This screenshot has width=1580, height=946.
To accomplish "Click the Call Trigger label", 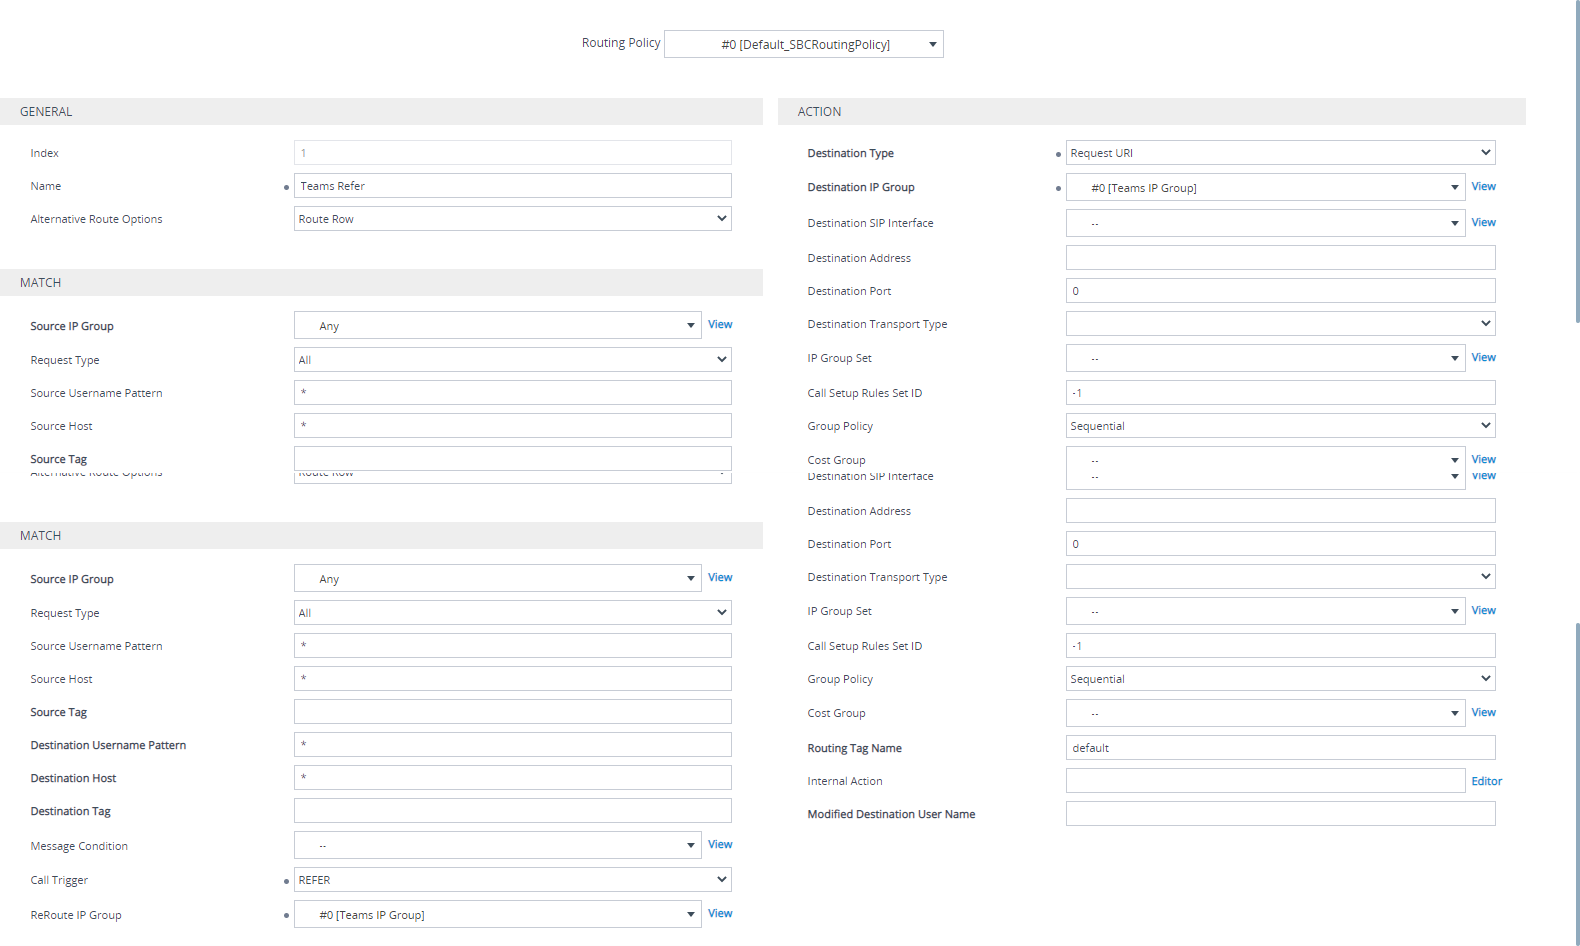I will pos(59,880).
